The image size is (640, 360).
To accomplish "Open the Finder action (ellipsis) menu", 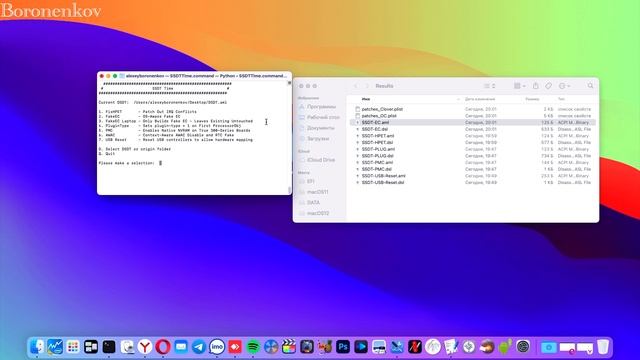I will [564, 86].
